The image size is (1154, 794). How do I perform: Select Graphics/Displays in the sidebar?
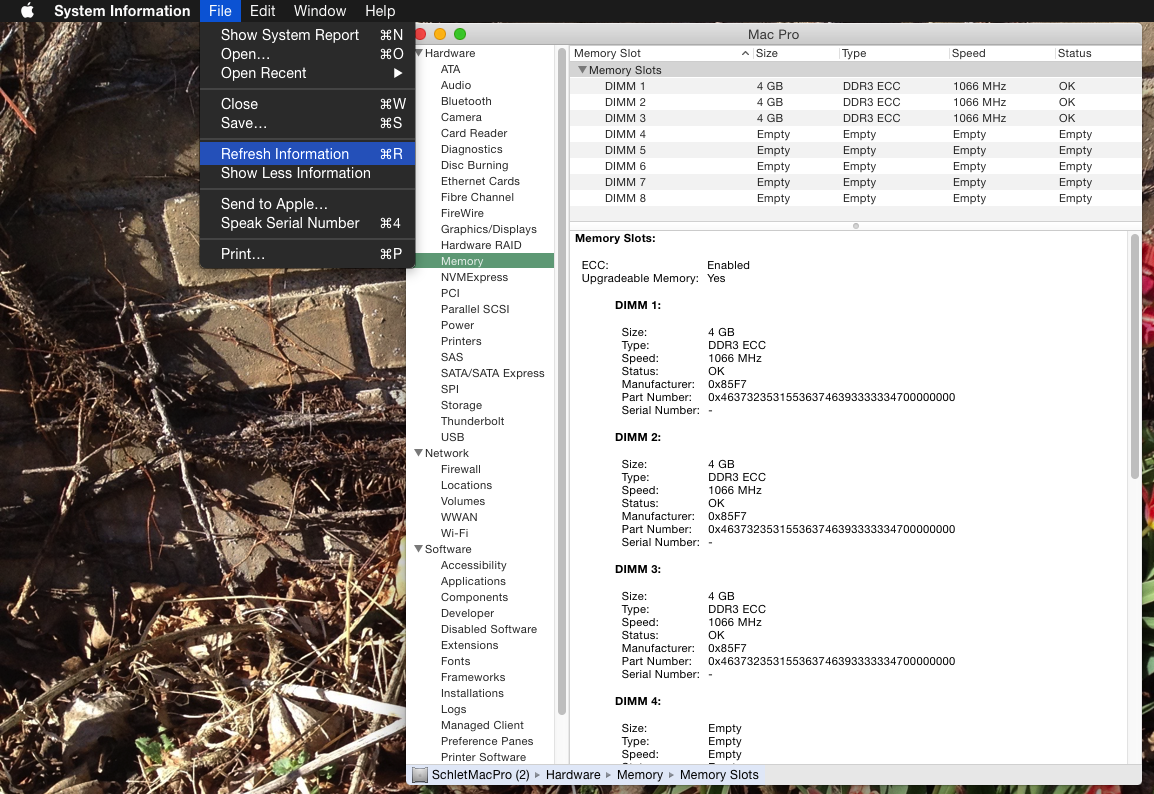coord(488,229)
